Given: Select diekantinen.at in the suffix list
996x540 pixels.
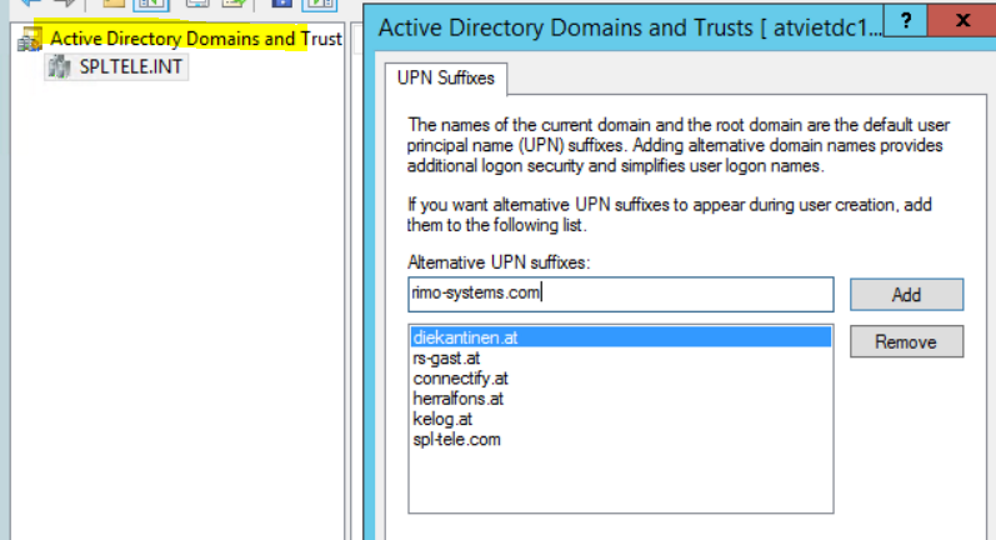Looking at the screenshot, I should 621,337.
